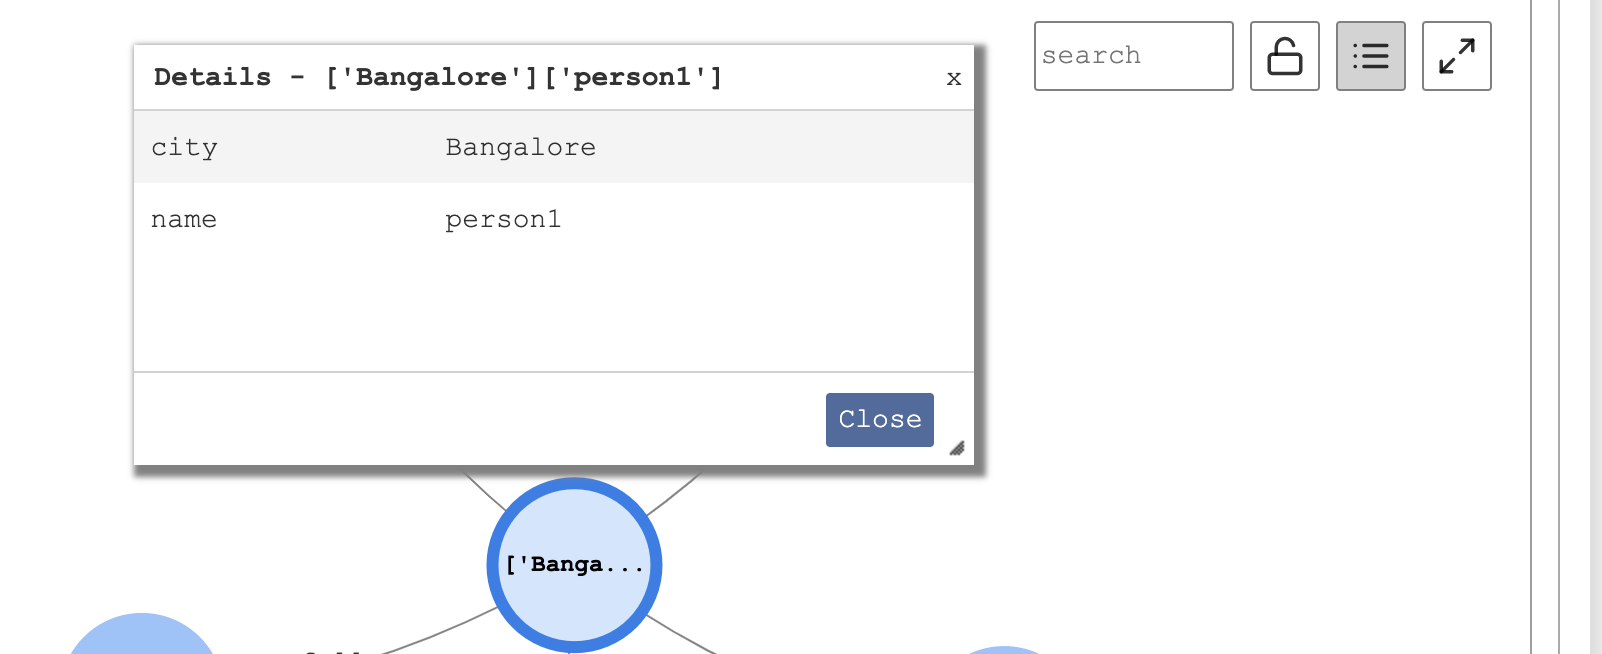1602x654 pixels.
Task: Select the partially visible node at bottom right
Action: [x=1004, y=650]
